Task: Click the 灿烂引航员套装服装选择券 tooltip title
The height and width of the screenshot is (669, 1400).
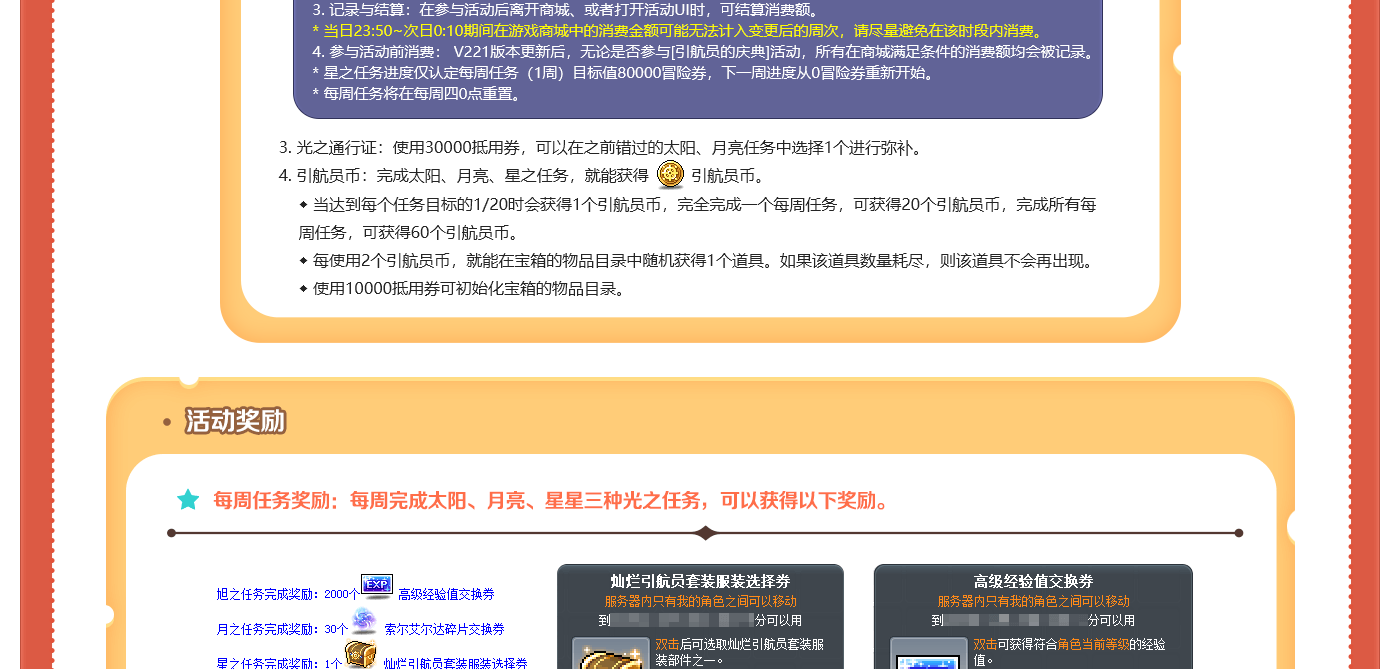Action: click(700, 582)
